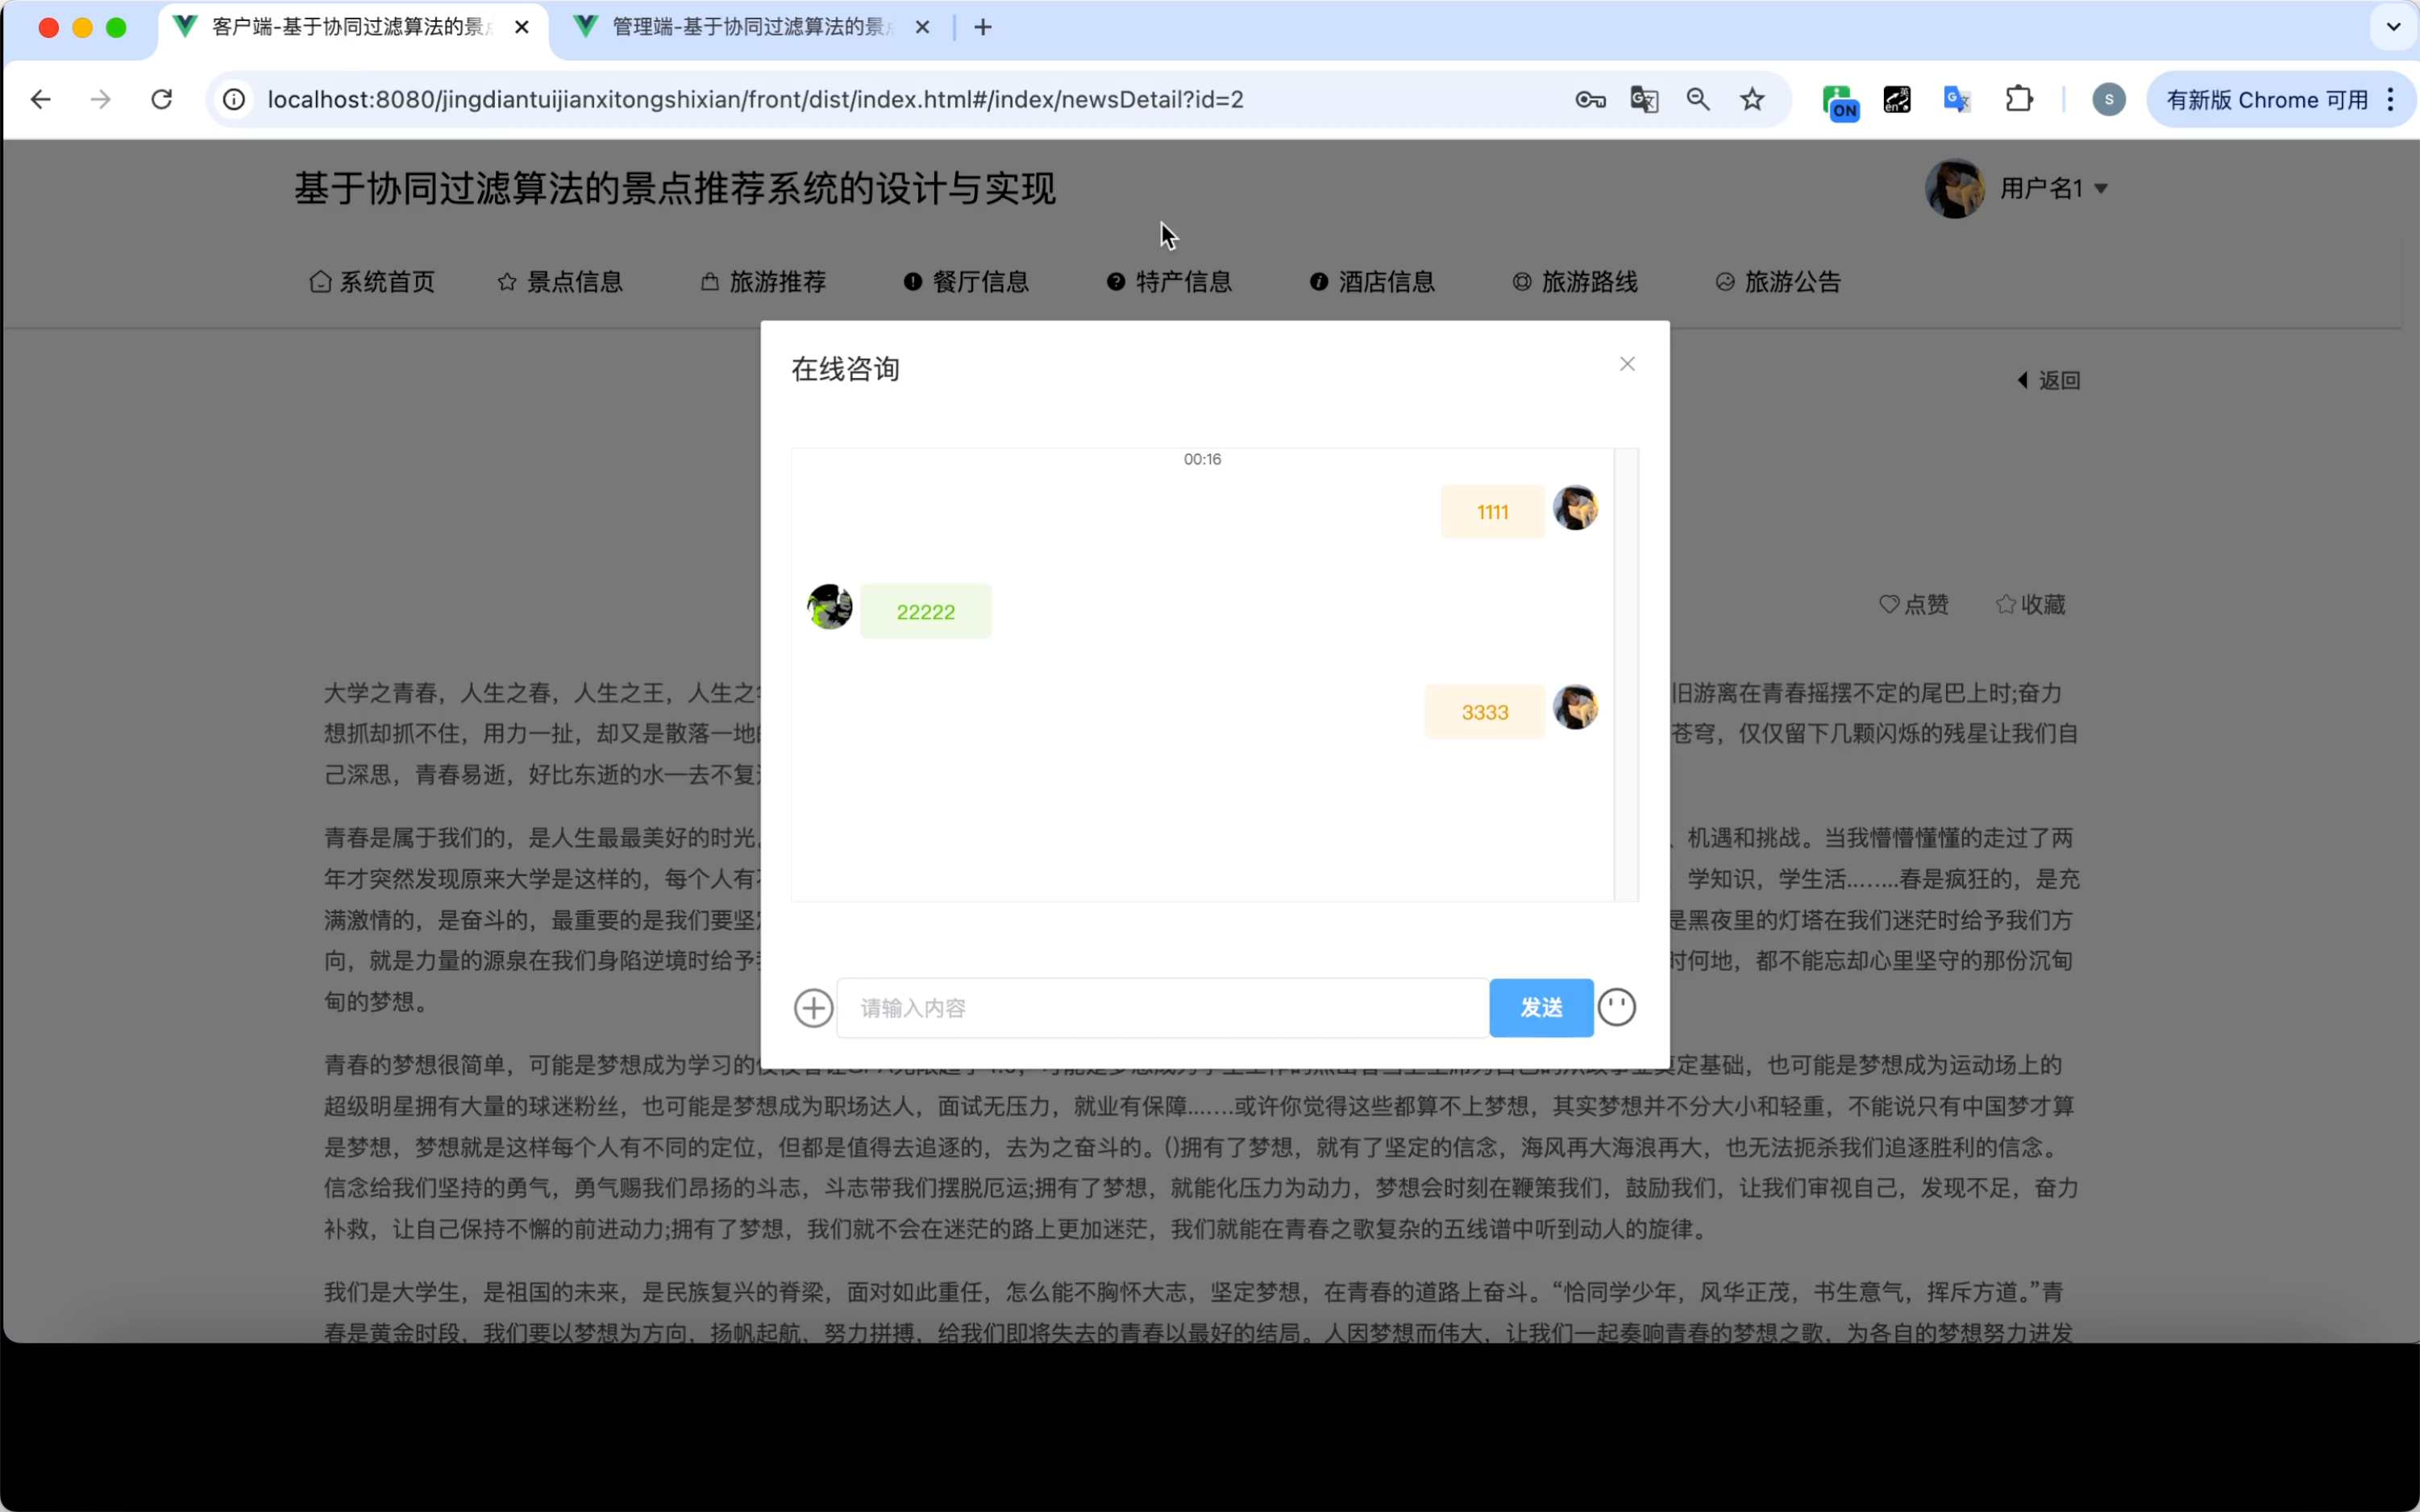Screen dimensions: 2420x1512
Task: Click 有新版 Chrome 可用 update button
Action: [x=2267, y=99]
